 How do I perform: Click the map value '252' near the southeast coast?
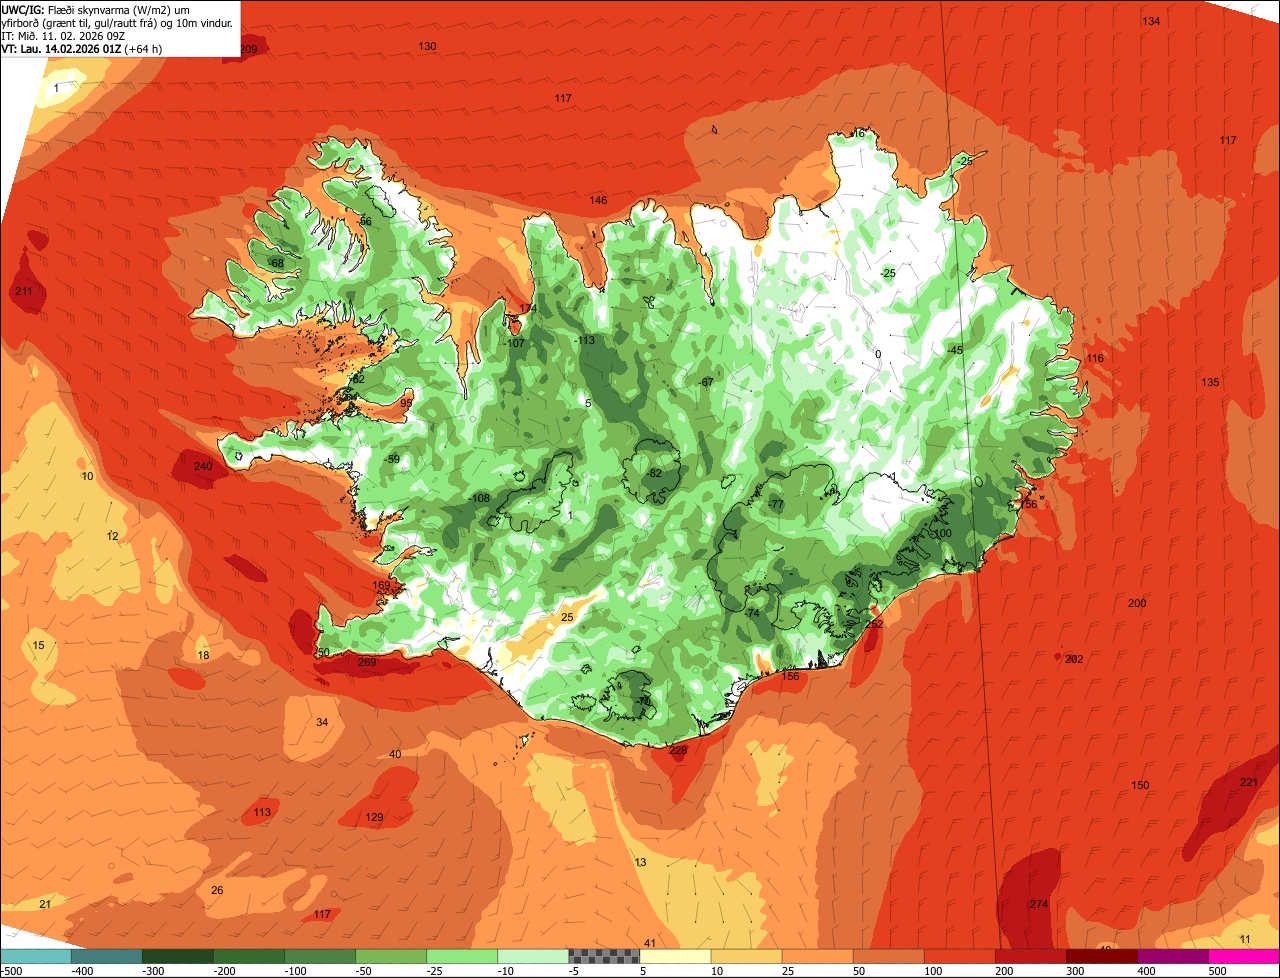[874, 623]
